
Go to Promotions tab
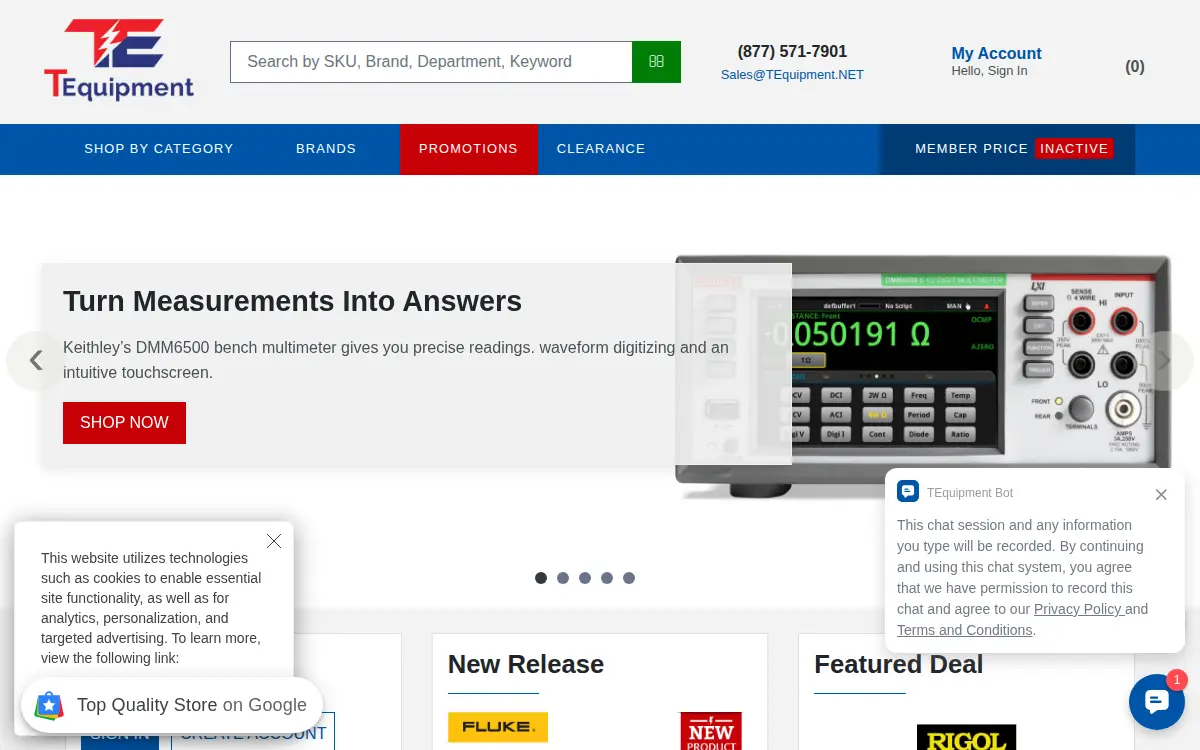click(468, 149)
